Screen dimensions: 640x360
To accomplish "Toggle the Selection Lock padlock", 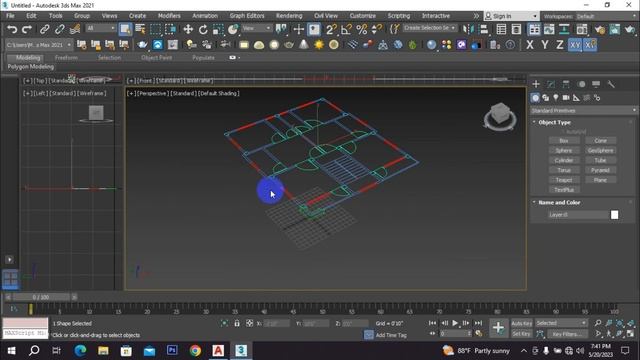I will pyautogui.click(x=237, y=323).
